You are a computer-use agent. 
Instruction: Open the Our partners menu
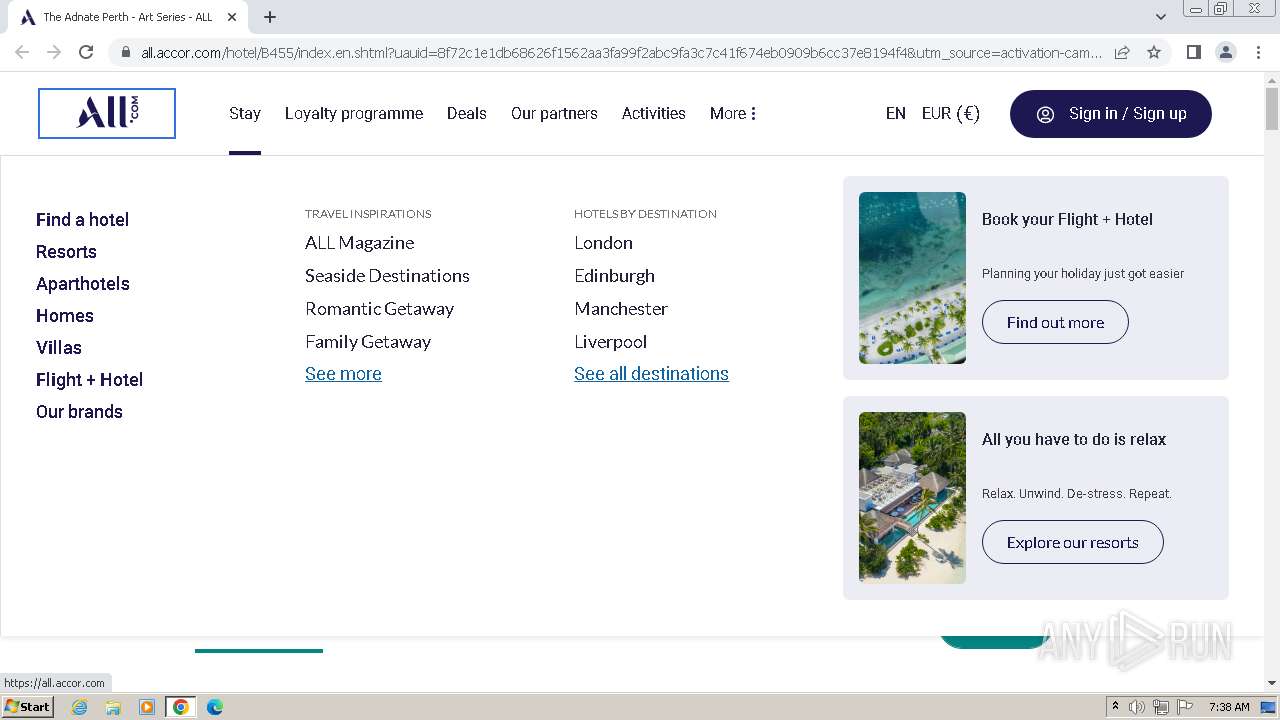(x=554, y=113)
